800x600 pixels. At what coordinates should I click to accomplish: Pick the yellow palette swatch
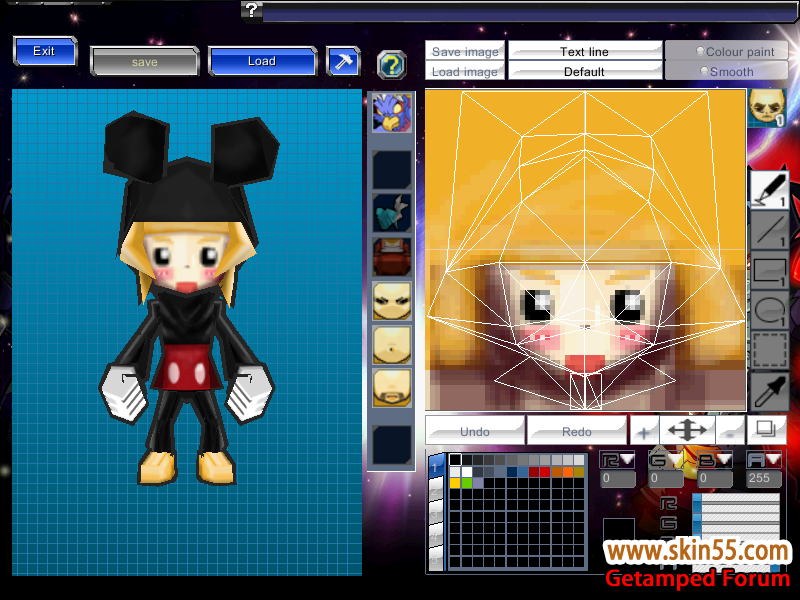(455, 483)
